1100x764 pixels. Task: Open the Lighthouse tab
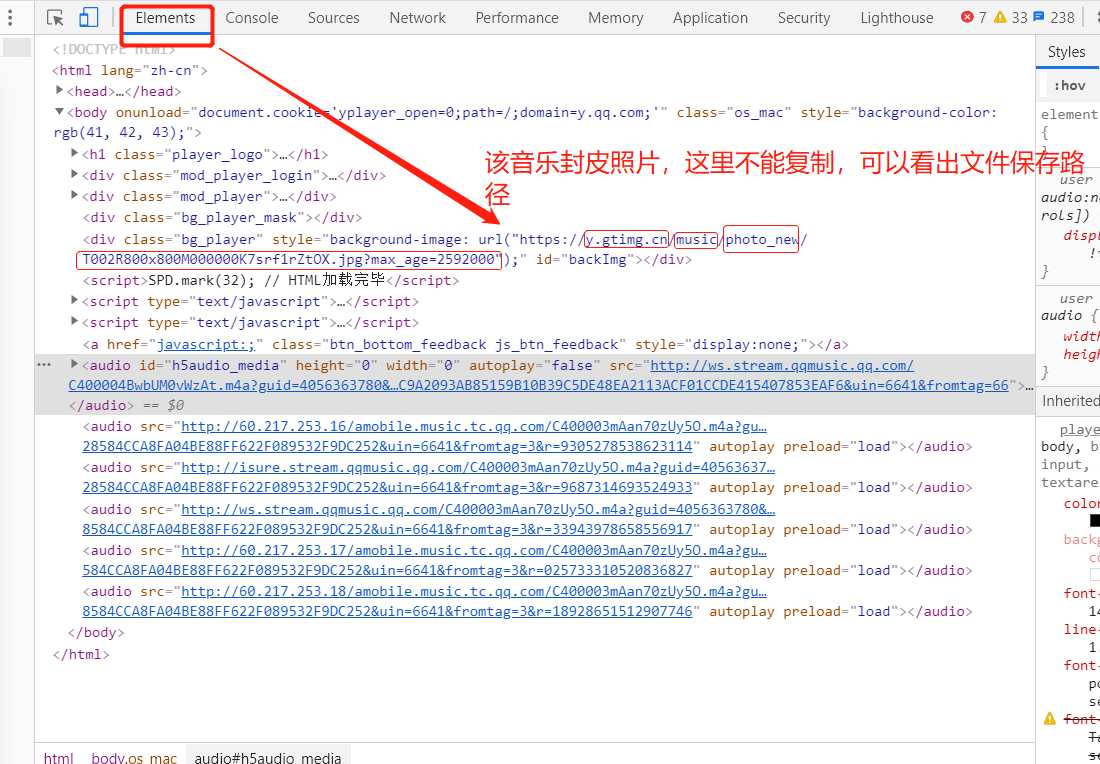click(x=897, y=18)
